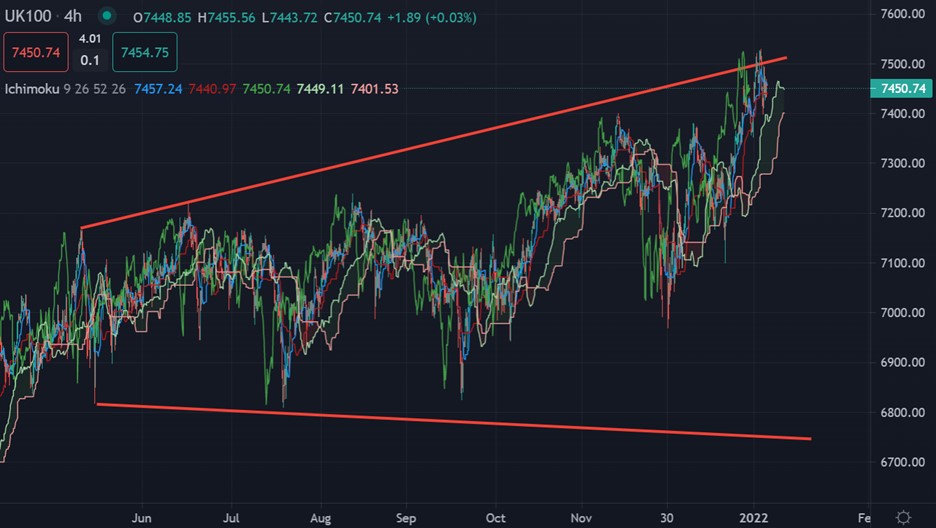Click the pink Ichimoku value 7401.53
The image size is (936, 528).
(374, 89)
